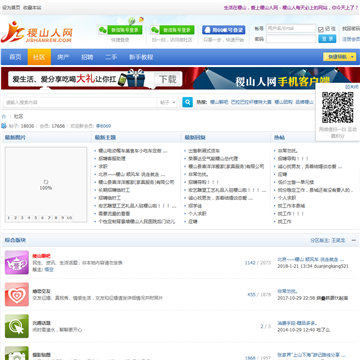Select the 房产 navigation tab
360x360 pixels.
pyautogui.click(x=63, y=57)
